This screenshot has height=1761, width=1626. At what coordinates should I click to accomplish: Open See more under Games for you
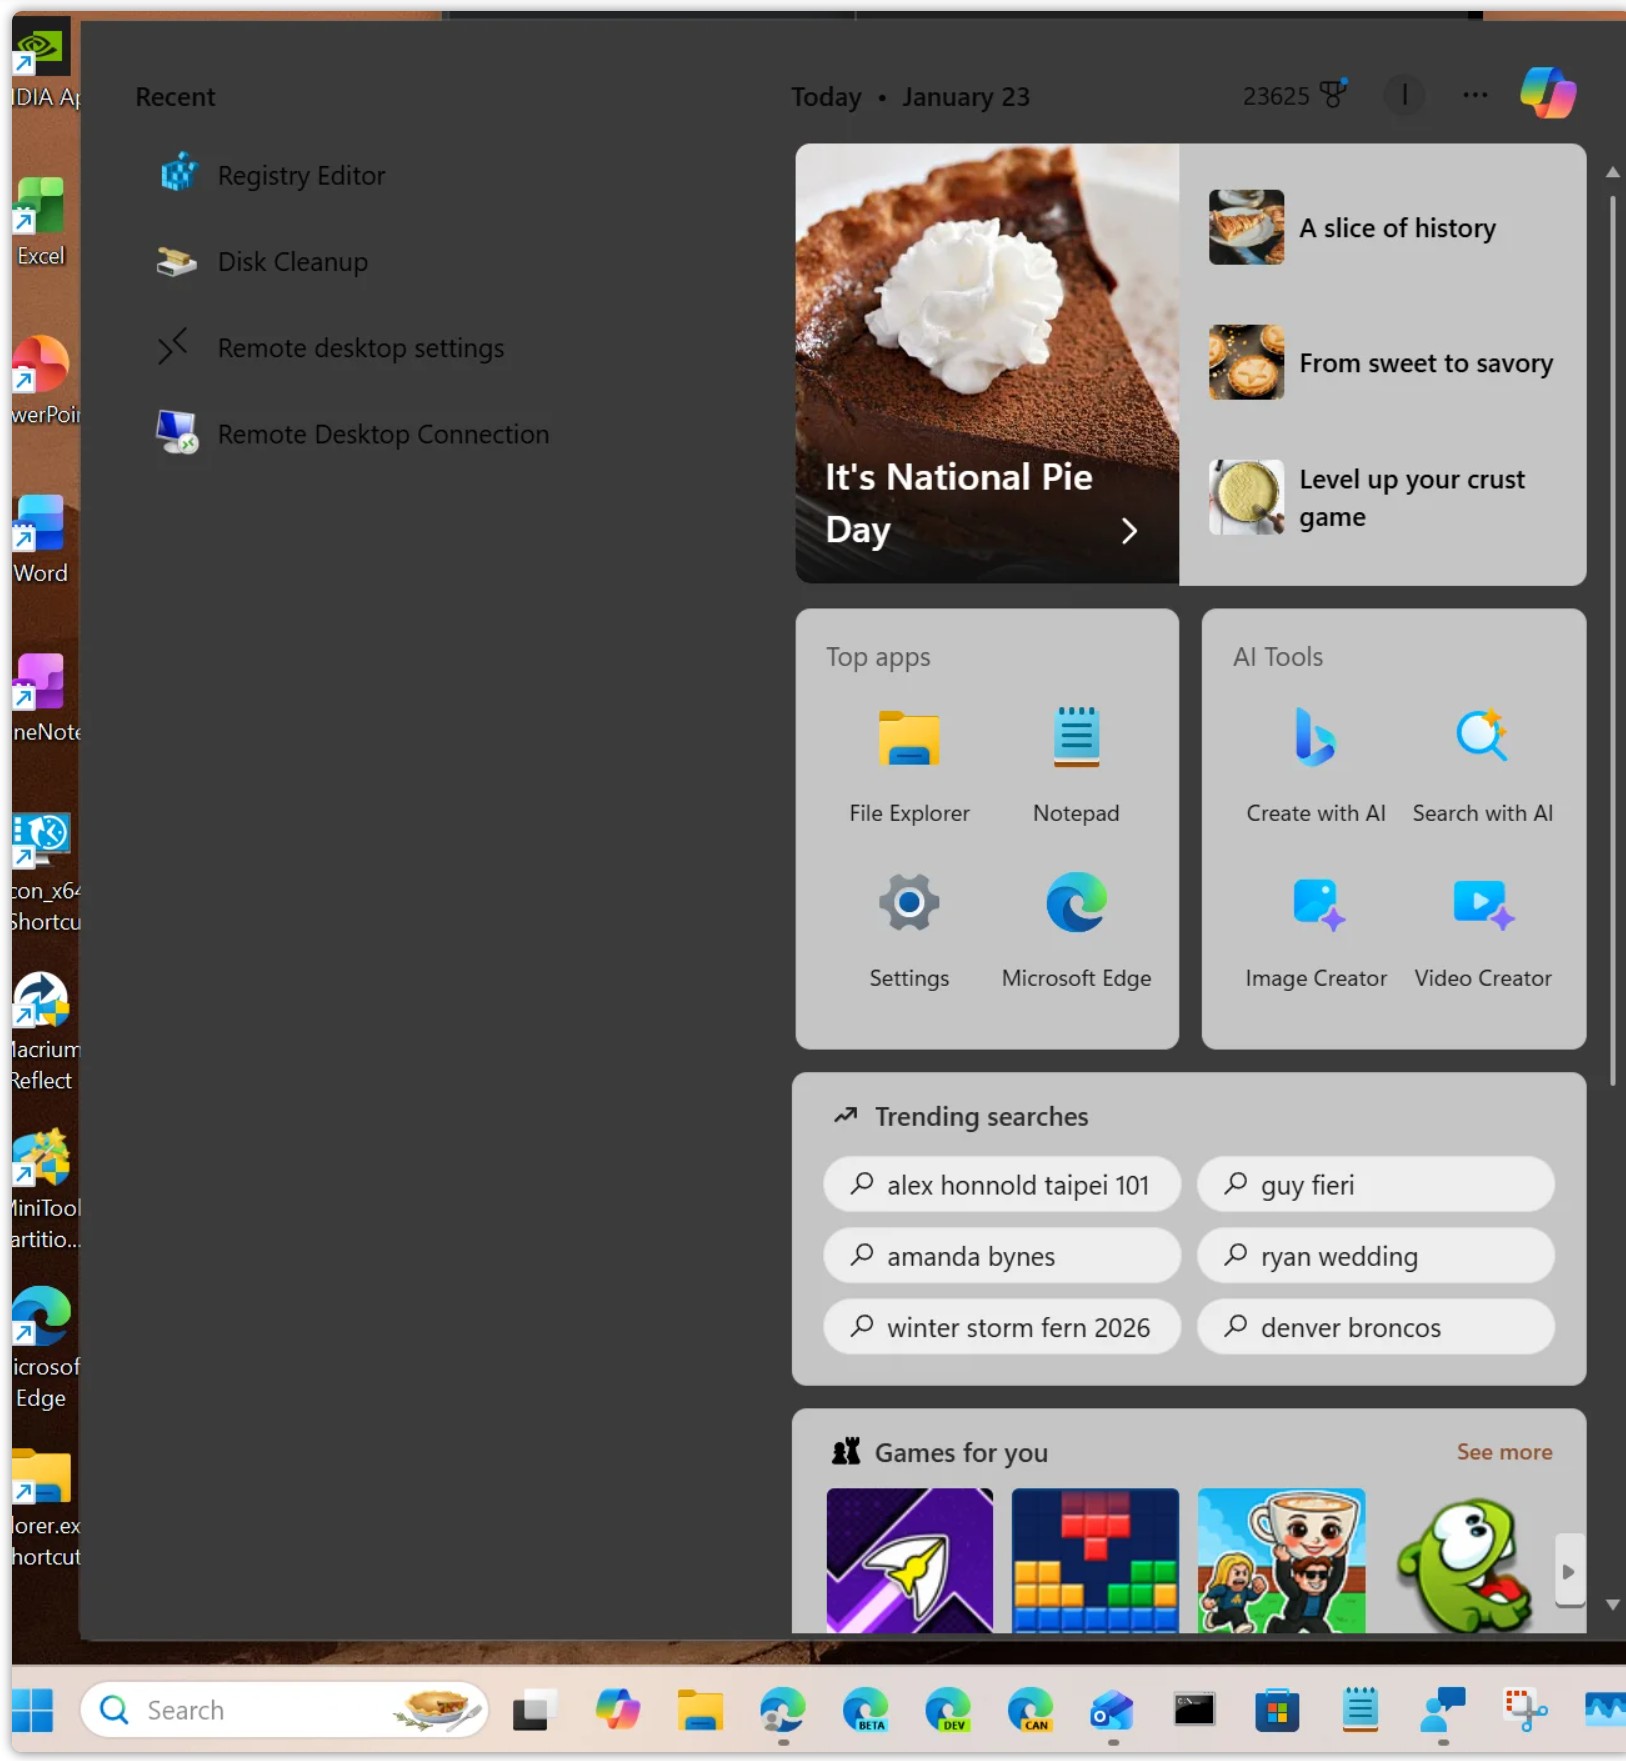[1503, 1452]
